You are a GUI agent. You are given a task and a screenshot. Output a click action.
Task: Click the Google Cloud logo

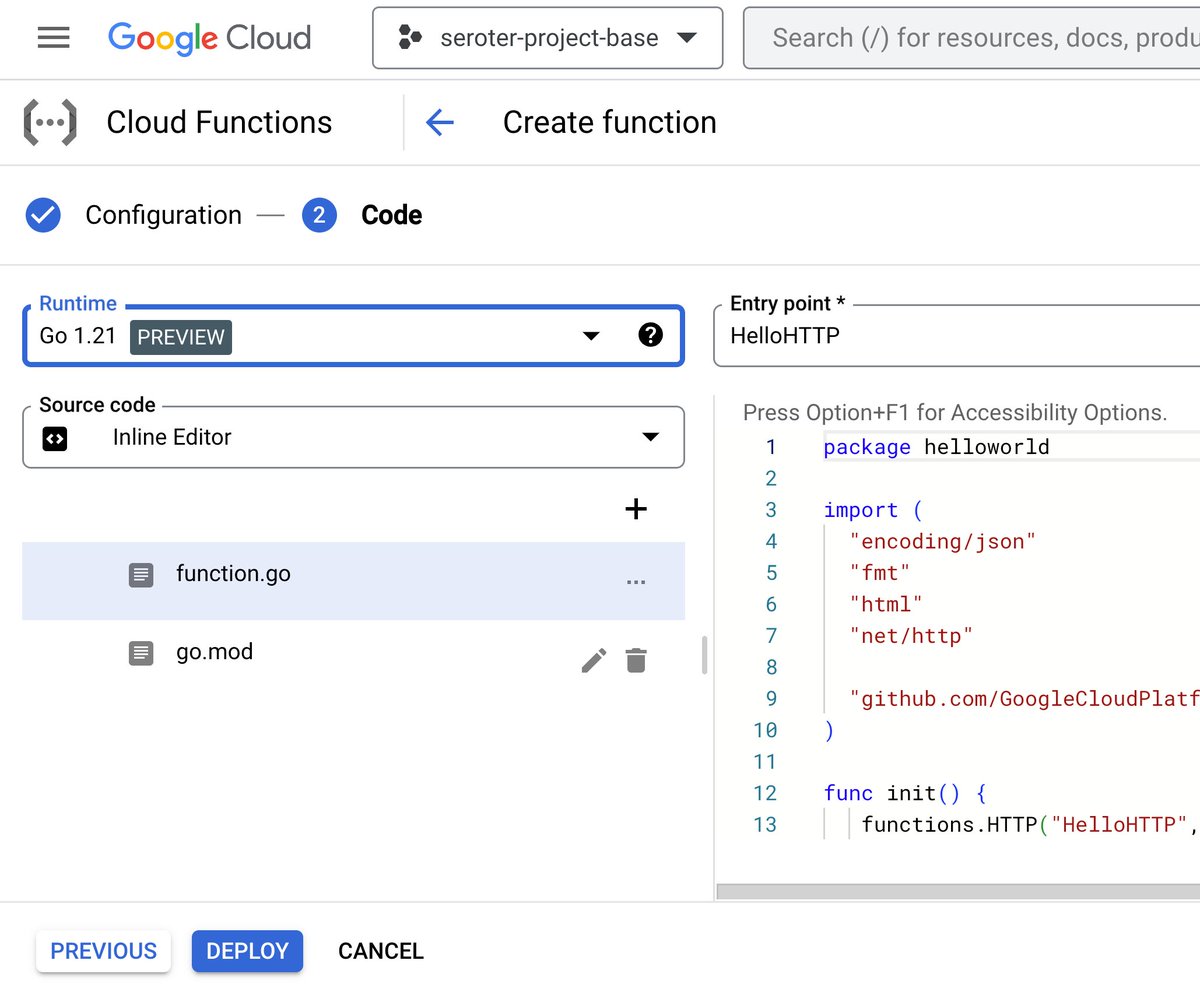pyautogui.click(x=210, y=38)
